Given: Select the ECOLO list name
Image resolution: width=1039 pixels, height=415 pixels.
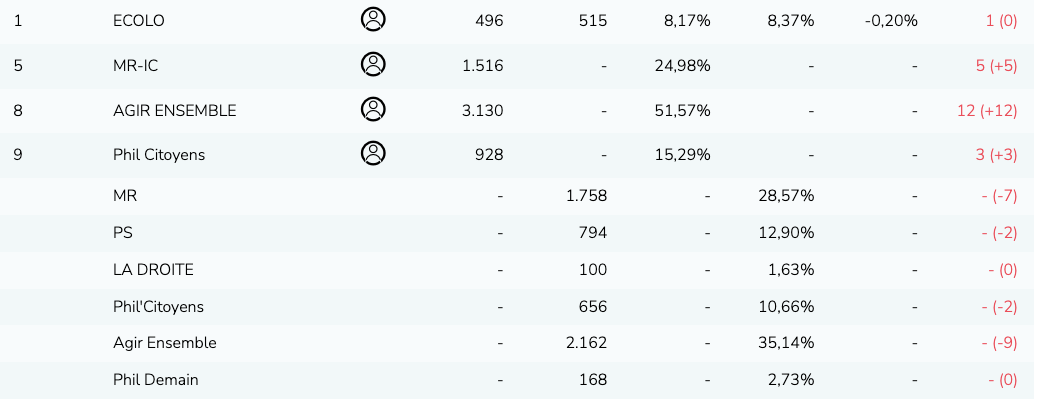Looking at the screenshot, I should [139, 21].
